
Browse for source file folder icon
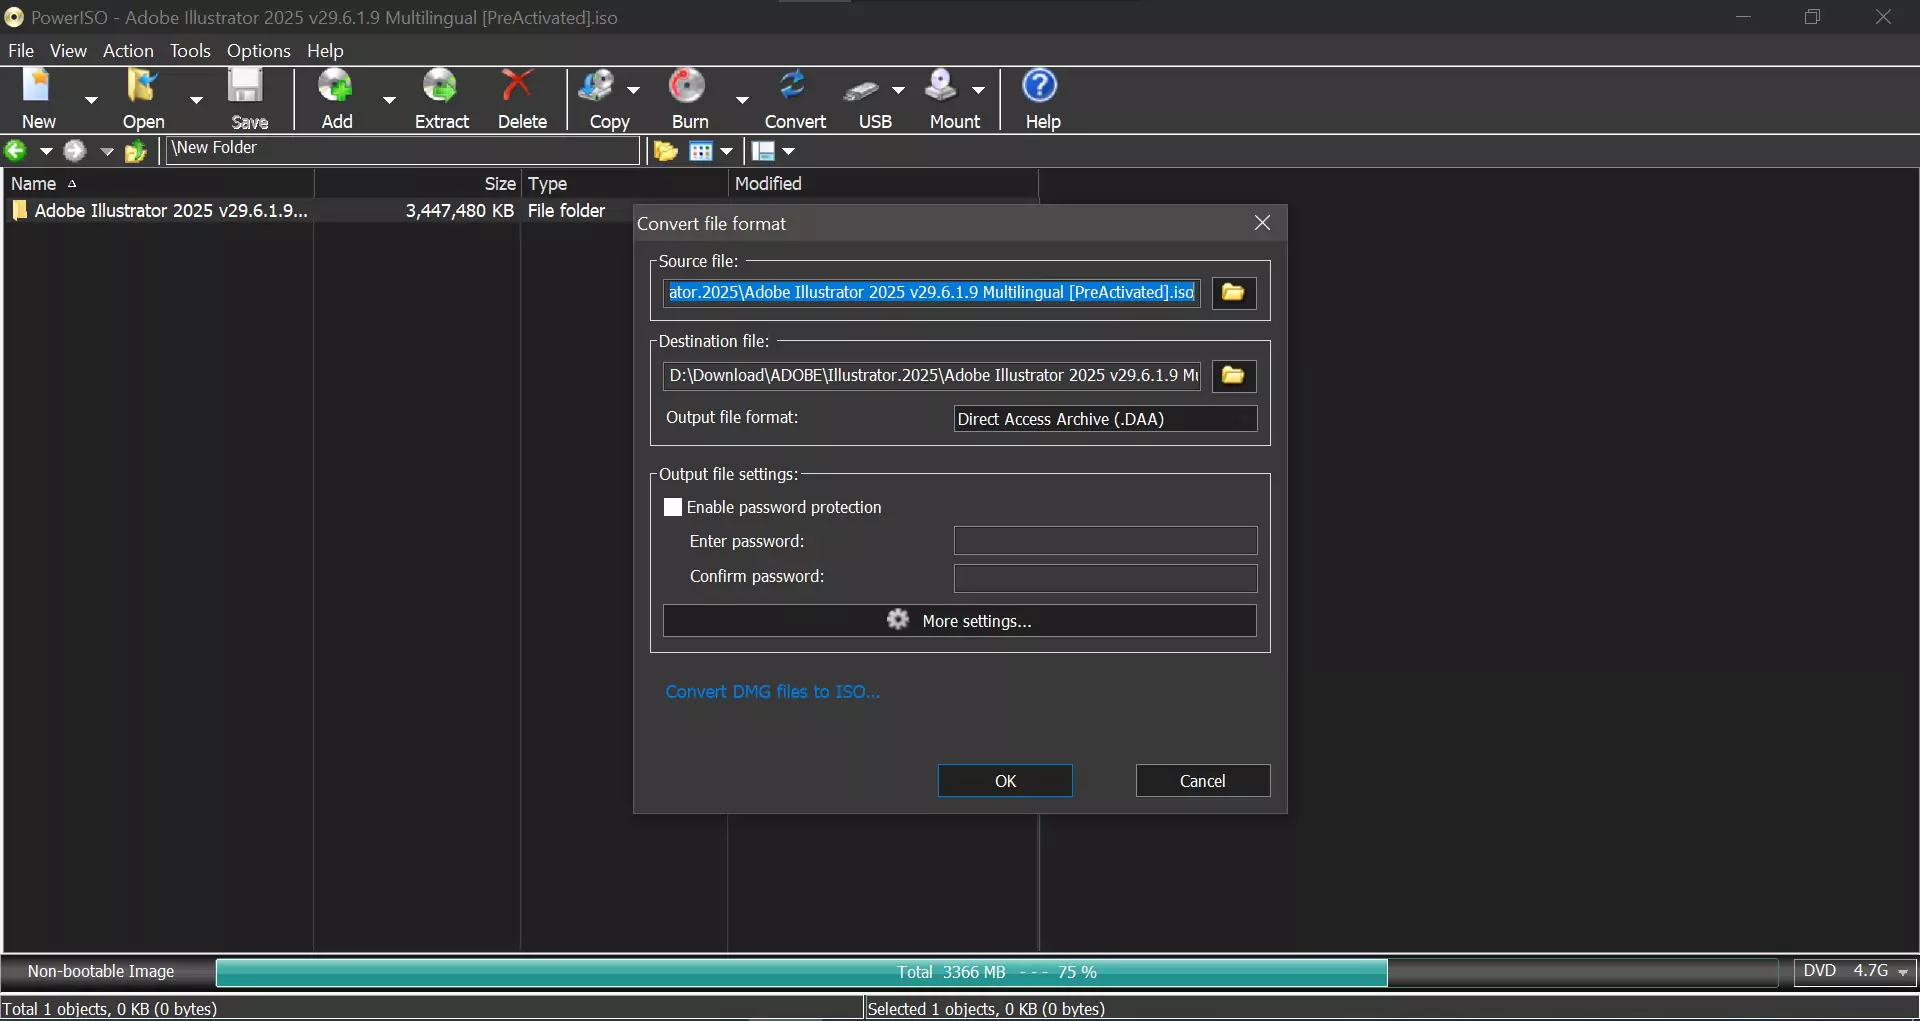coord(1234,292)
